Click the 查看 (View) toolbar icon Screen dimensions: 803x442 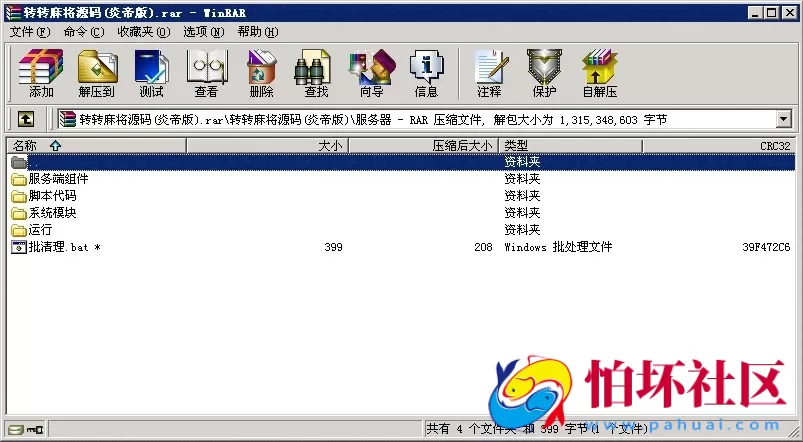pyautogui.click(x=206, y=73)
